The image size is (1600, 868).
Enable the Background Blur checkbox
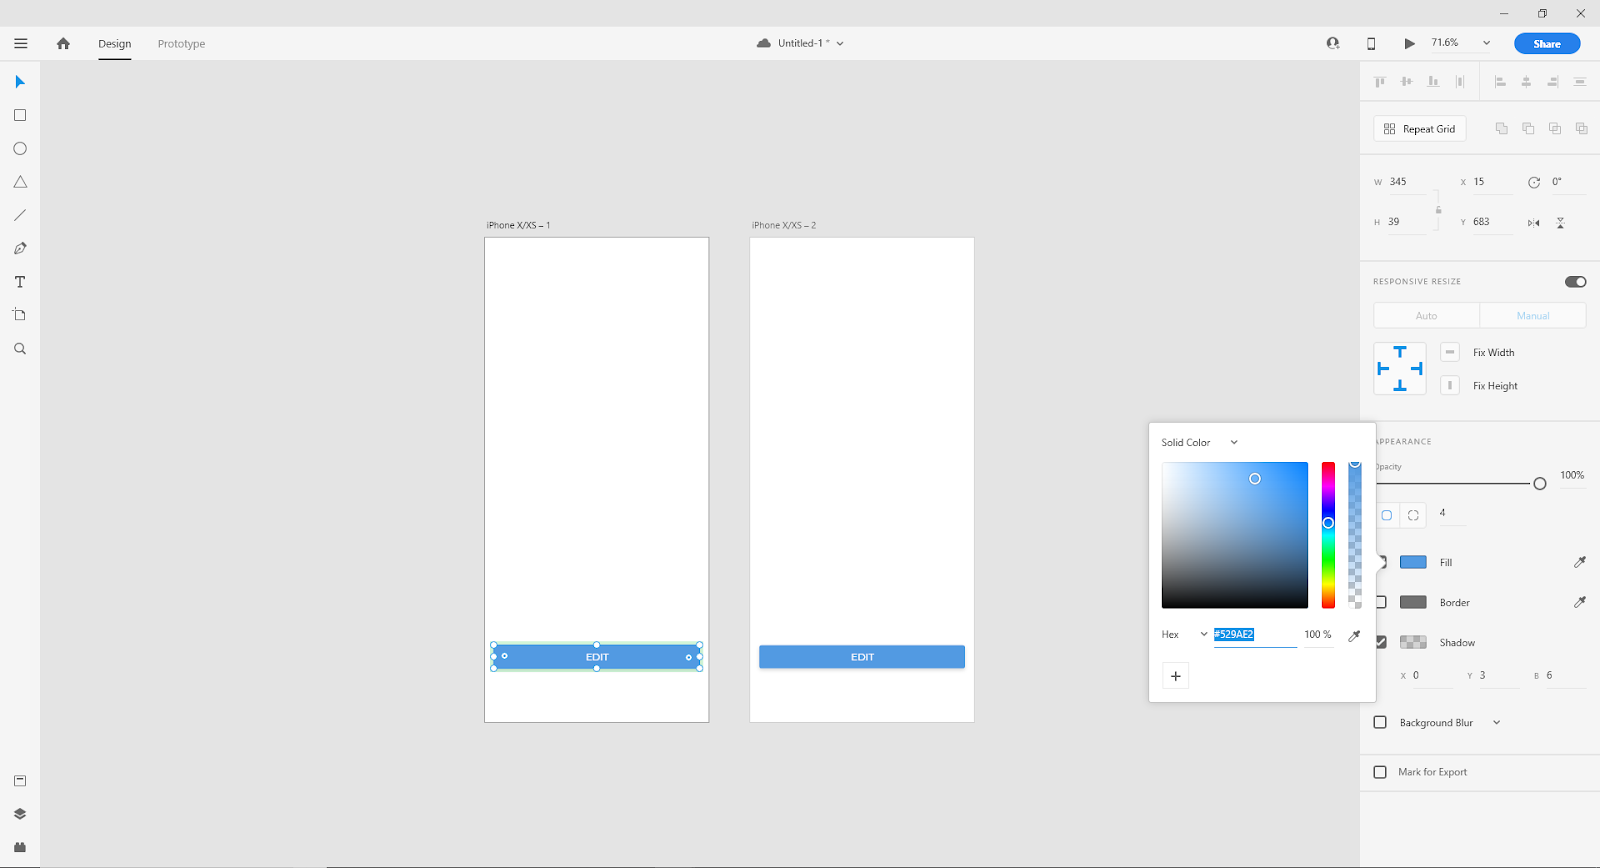(x=1380, y=722)
